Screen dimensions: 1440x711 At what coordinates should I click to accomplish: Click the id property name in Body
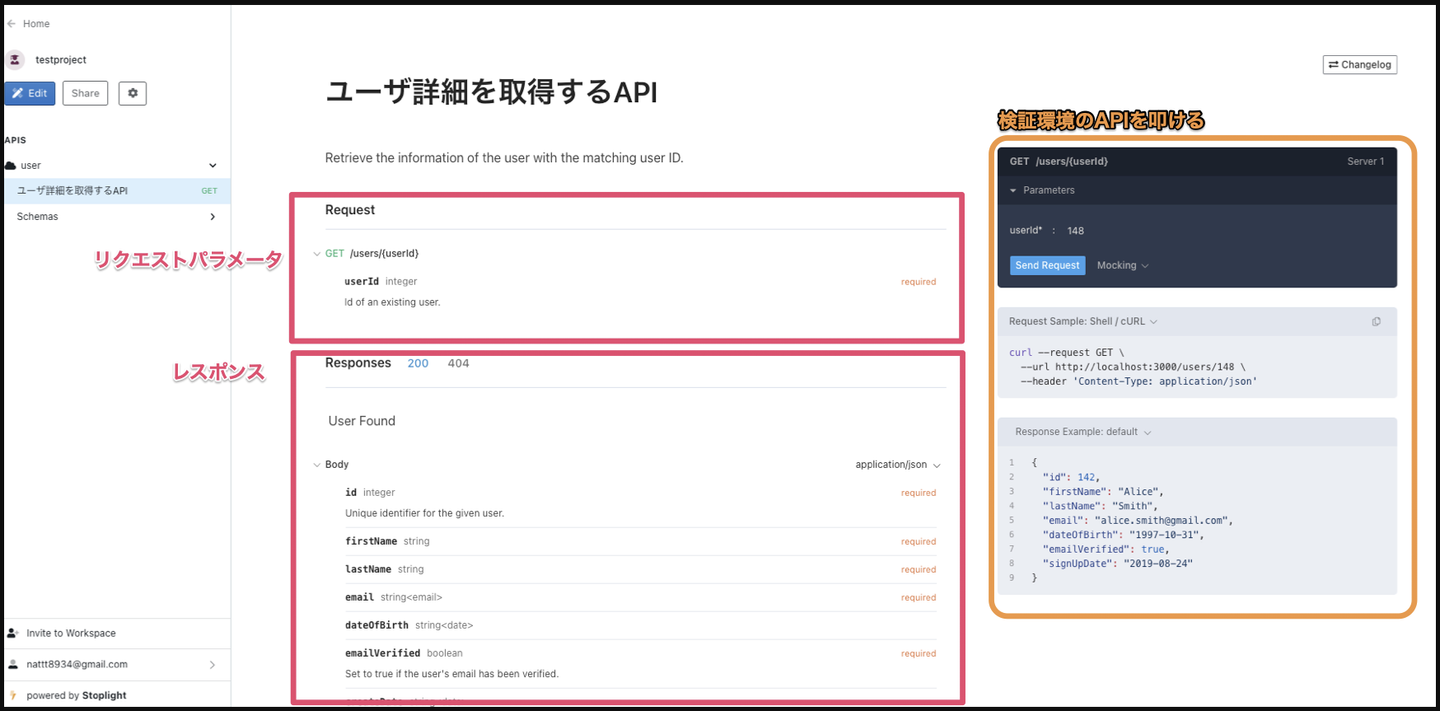pyautogui.click(x=351, y=492)
